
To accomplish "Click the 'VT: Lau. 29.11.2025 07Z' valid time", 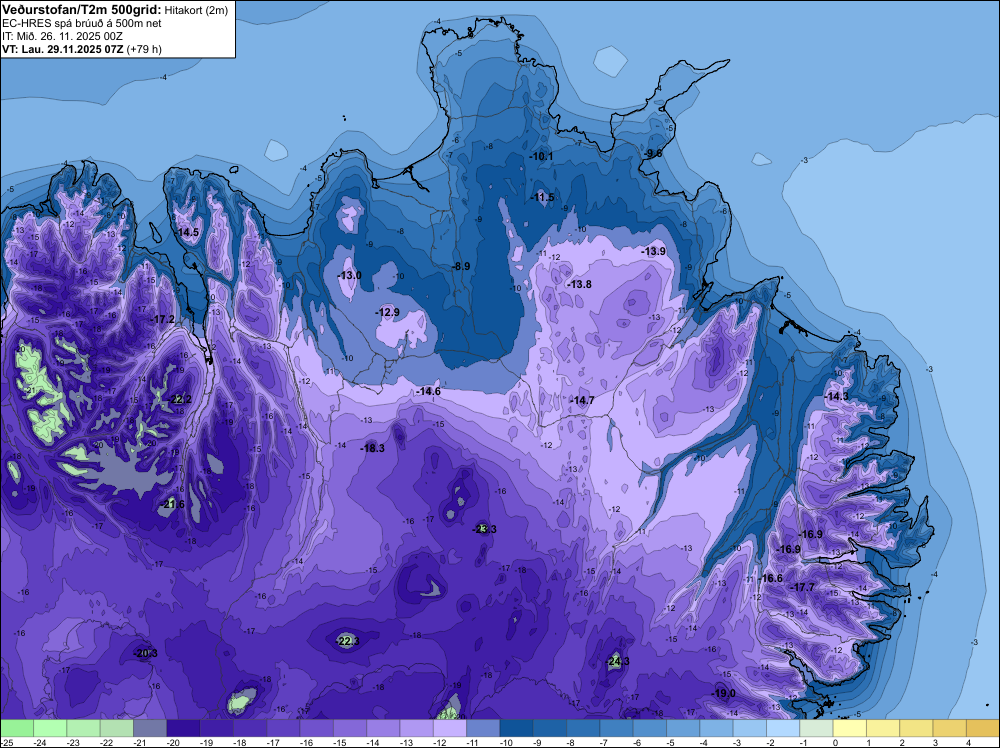I will click(63, 49).
